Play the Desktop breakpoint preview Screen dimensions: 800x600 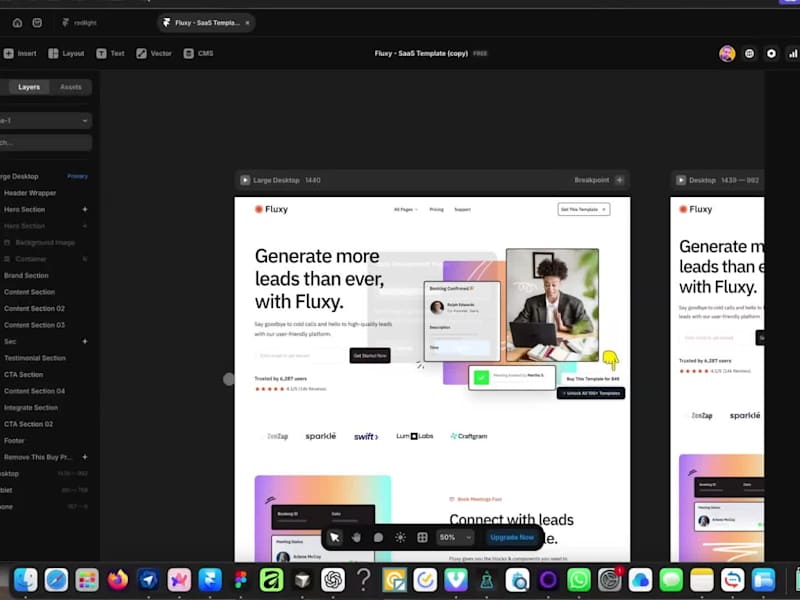tap(681, 180)
